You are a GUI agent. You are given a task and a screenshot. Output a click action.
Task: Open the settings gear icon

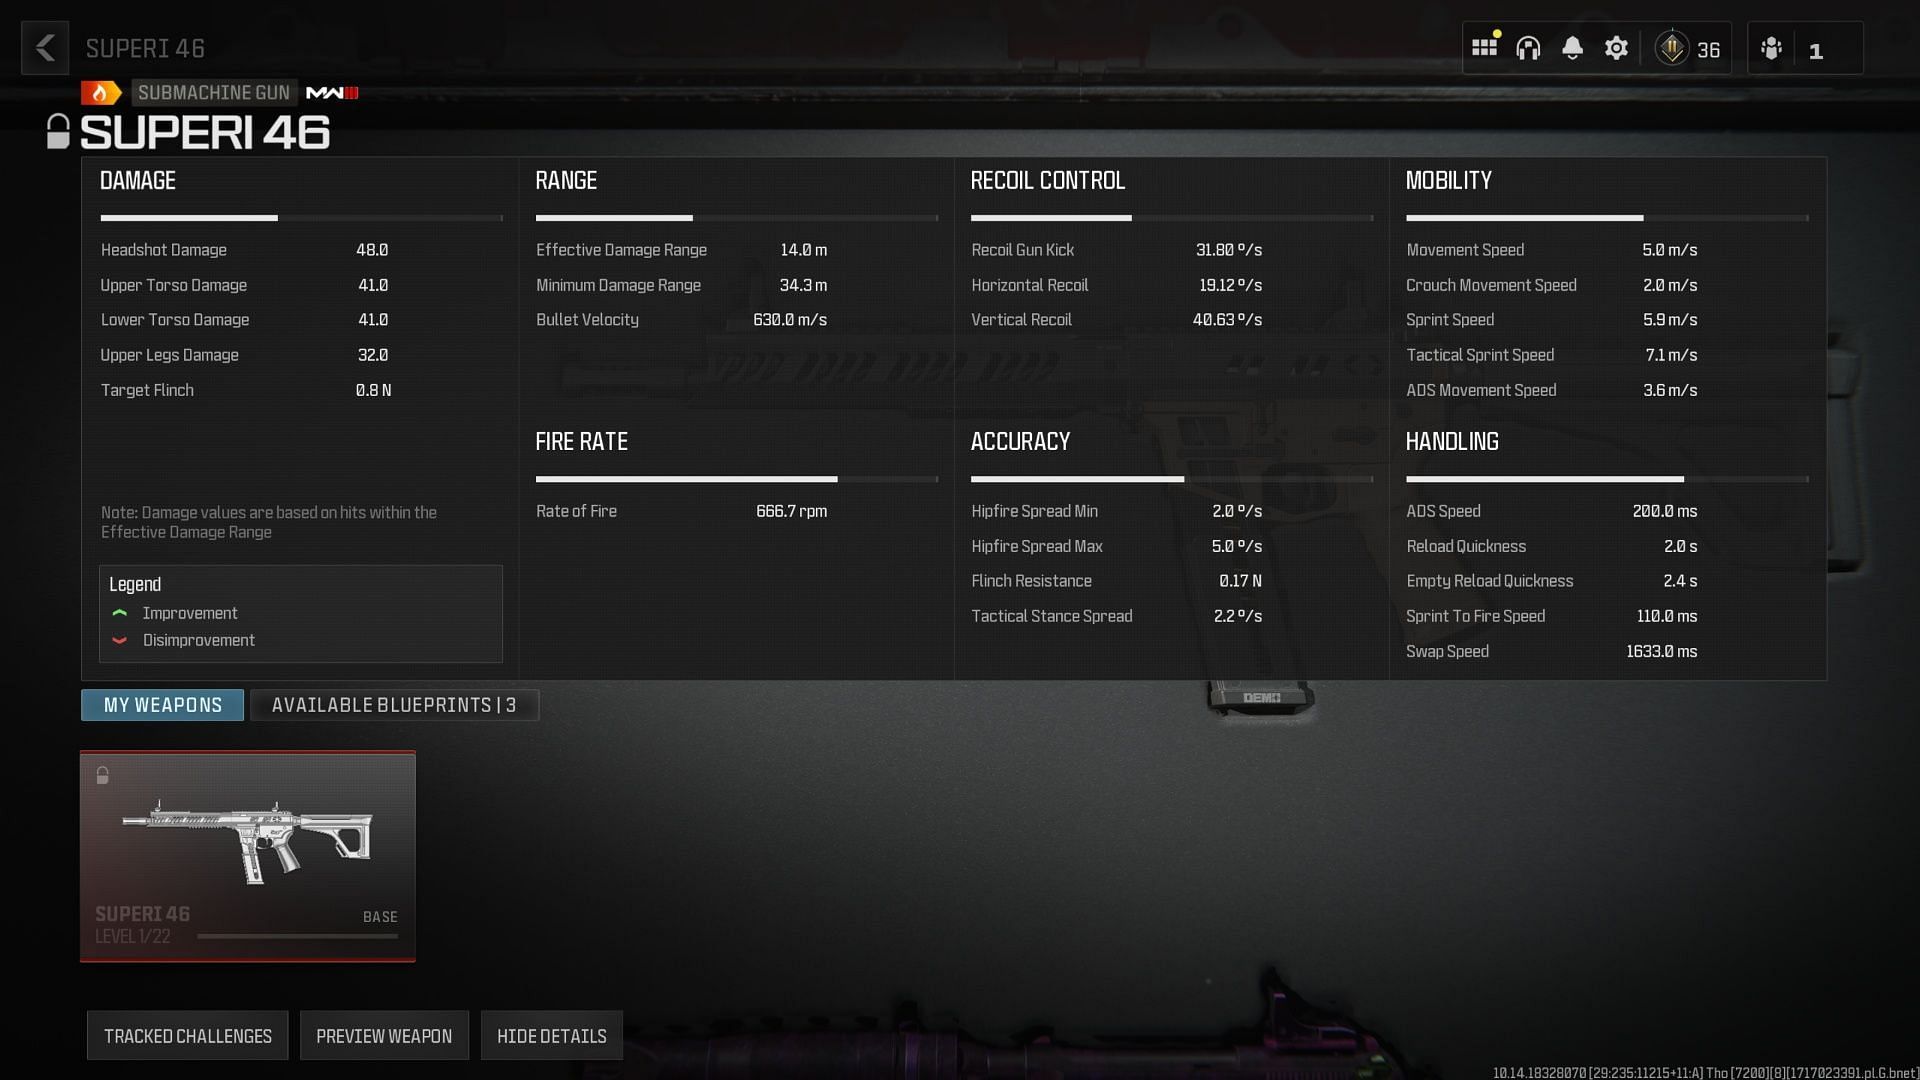tap(1615, 47)
